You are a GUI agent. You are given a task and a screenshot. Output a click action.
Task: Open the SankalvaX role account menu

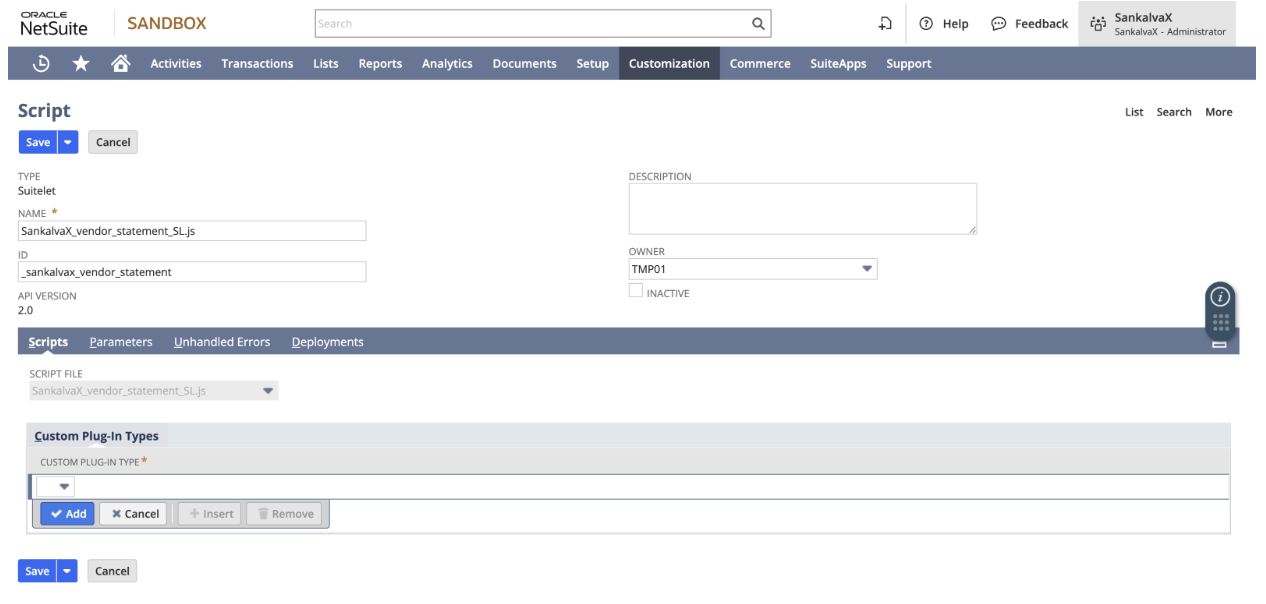coord(1158,24)
